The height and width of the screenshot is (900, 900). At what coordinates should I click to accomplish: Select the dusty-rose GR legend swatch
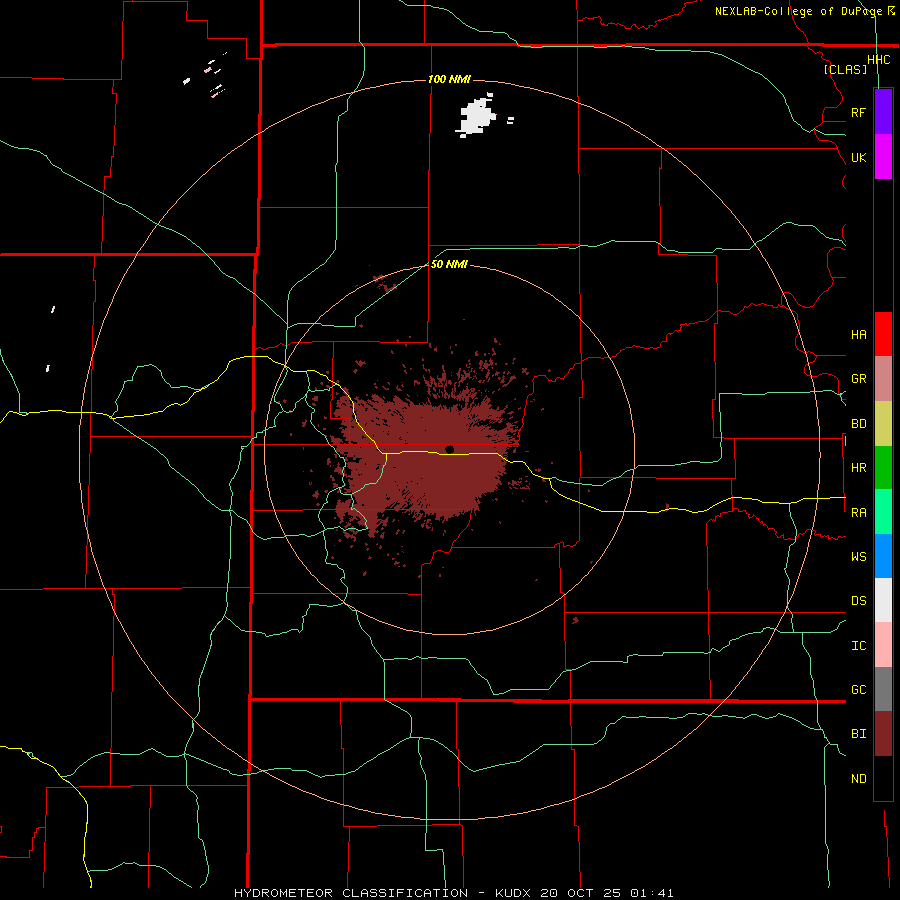click(883, 378)
